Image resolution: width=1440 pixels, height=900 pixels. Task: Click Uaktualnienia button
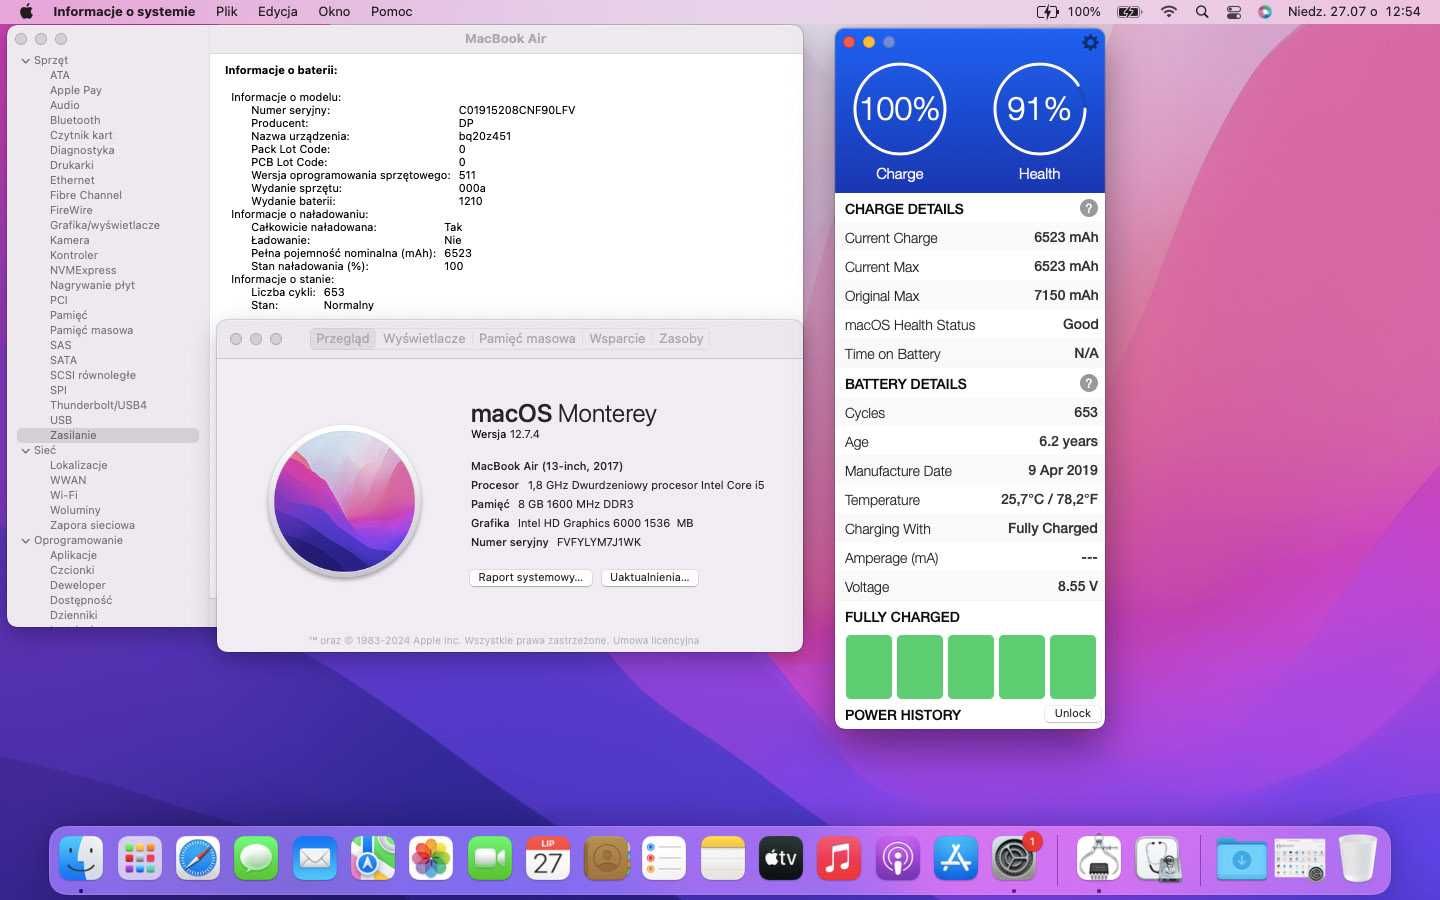coord(650,577)
